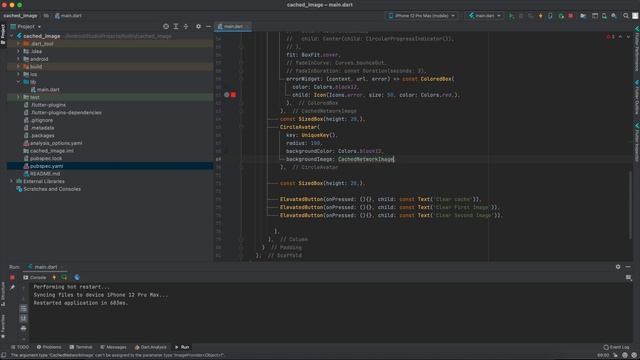Open iPhone 12 Pro Max device dropdown
The height and width of the screenshot is (360, 640).
(x=422, y=16)
